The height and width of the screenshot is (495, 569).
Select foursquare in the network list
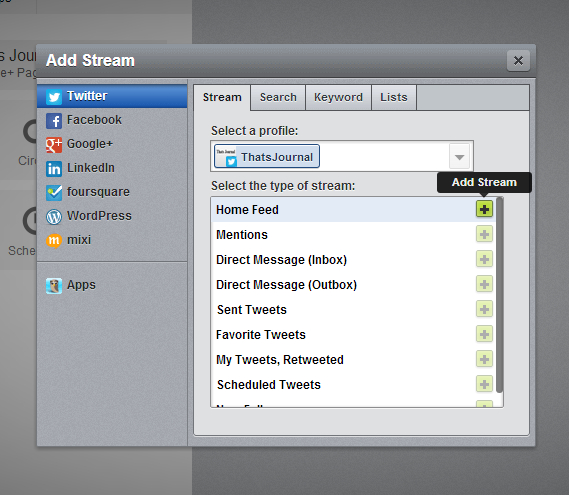click(112, 192)
